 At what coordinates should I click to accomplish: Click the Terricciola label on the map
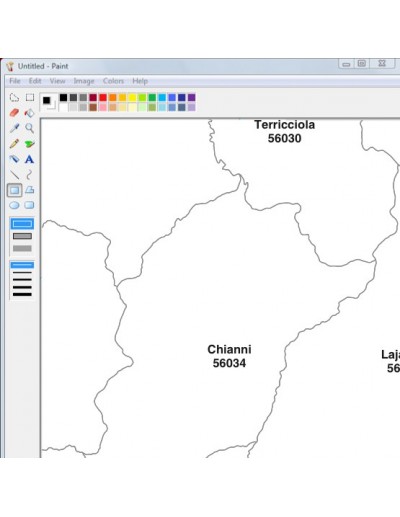click(x=285, y=125)
